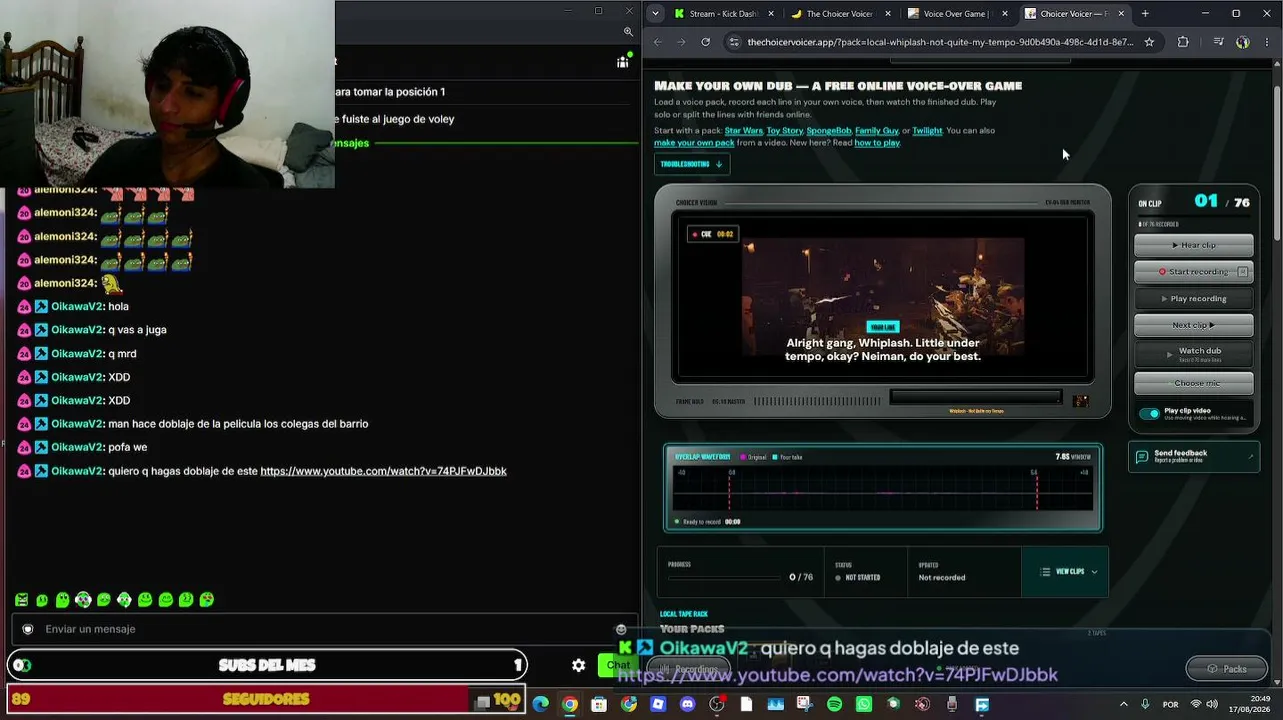Go forward in browser history

681,42
